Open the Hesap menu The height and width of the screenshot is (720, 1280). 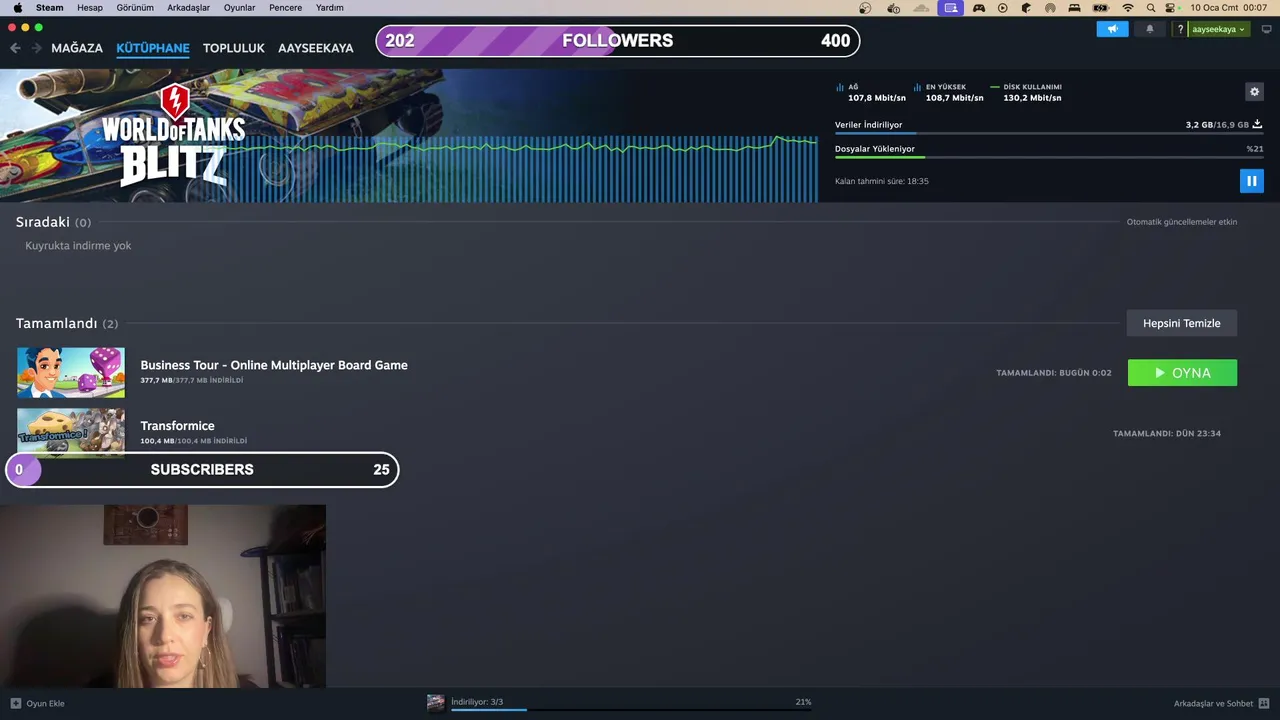coord(90,7)
